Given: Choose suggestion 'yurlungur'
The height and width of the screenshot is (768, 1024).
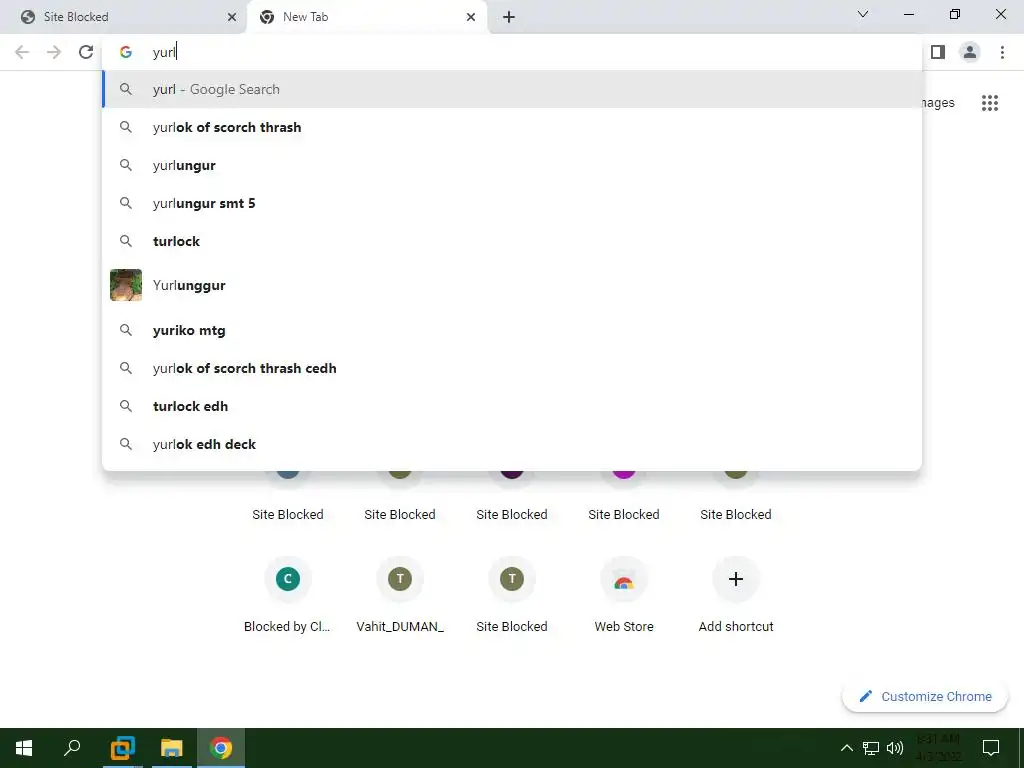Looking at the screenshot, I should pyautogui.click(x=512, y=165).
